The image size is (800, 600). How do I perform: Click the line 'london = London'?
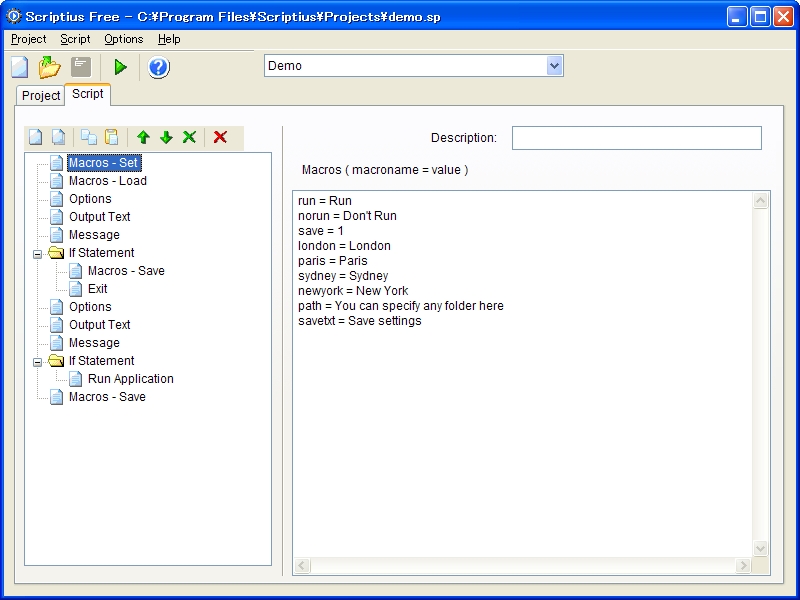pos(344,246)
